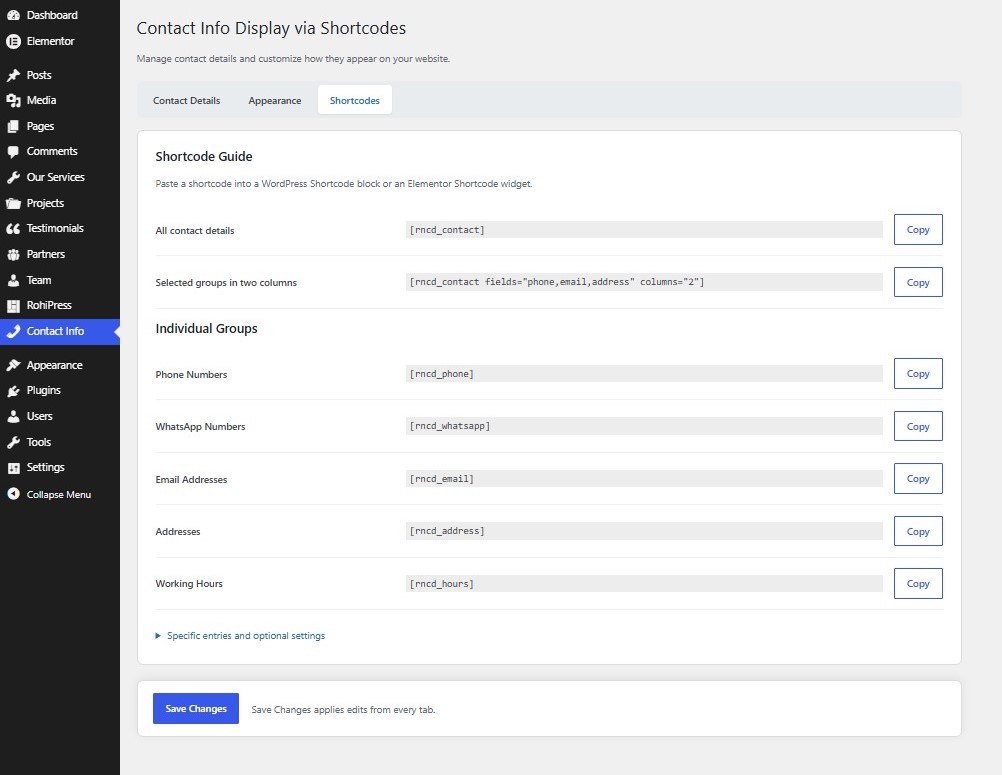
Task: Click the [rncd_email] shortcode field
Action: pyautogui.click(x=644, y=479)
